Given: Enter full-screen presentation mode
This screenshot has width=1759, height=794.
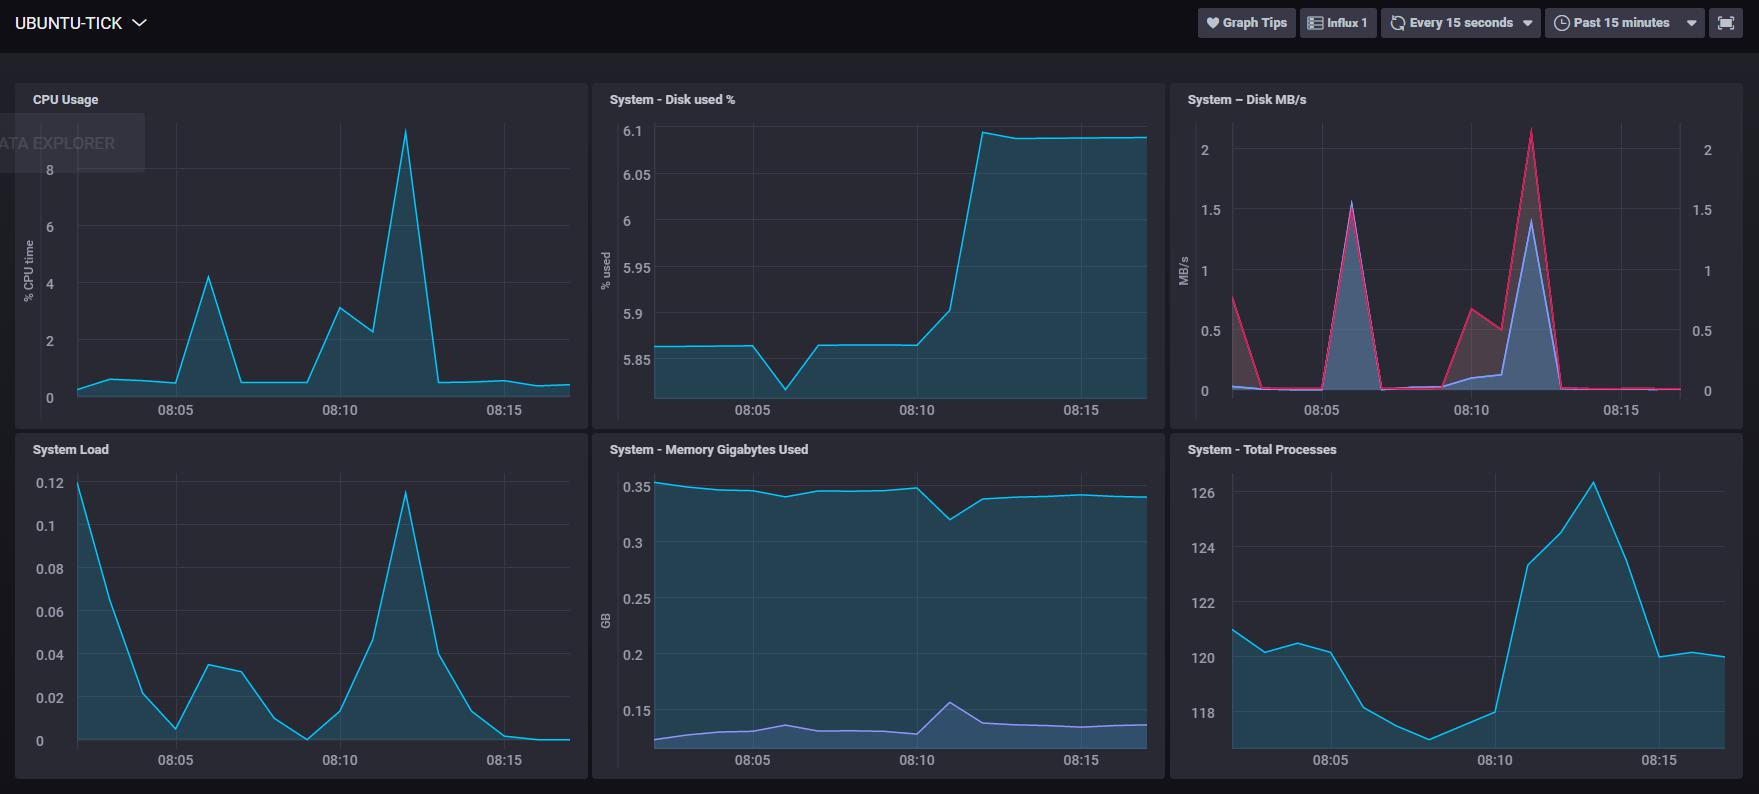Looking at the screenshot, I should 1725,23.
